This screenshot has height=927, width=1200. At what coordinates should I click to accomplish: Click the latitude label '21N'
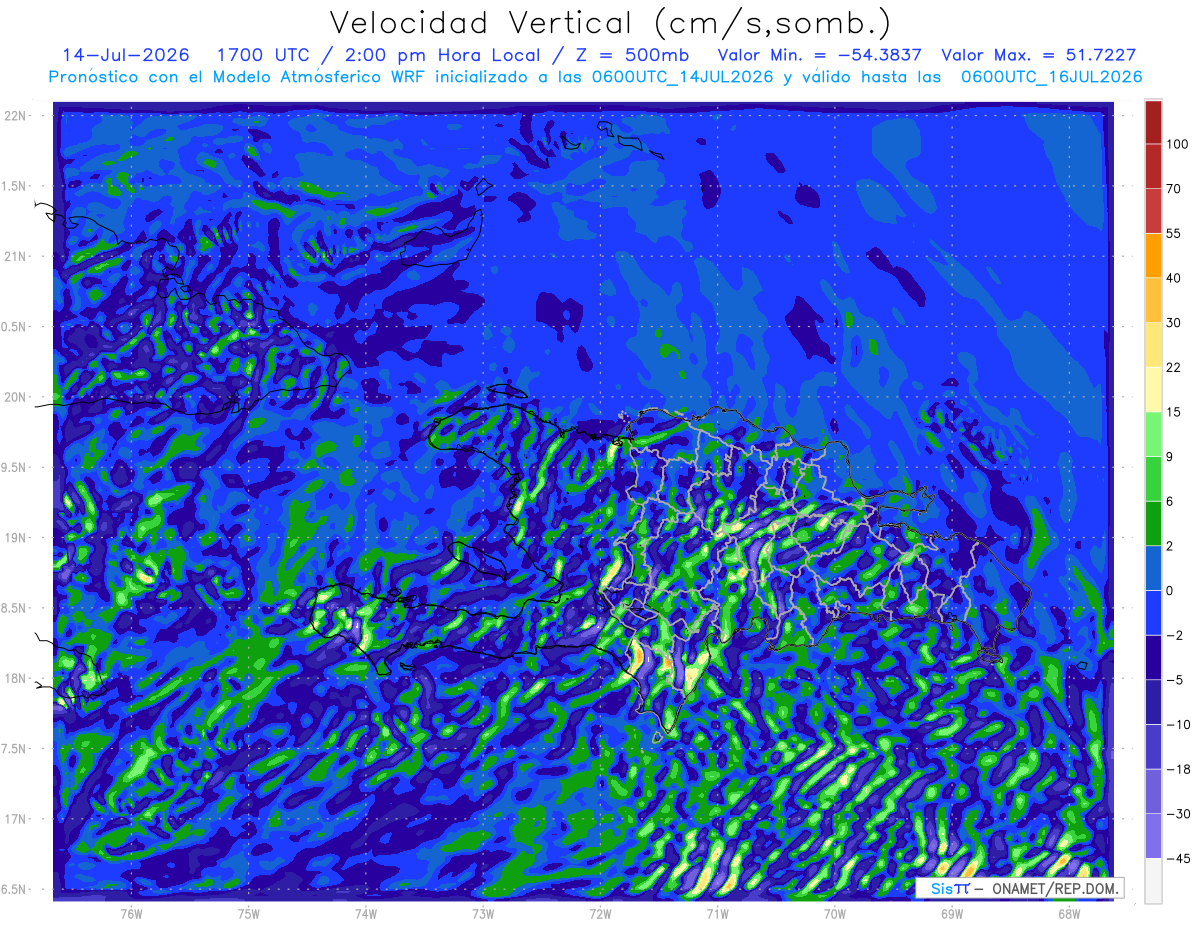pos(15,256)
